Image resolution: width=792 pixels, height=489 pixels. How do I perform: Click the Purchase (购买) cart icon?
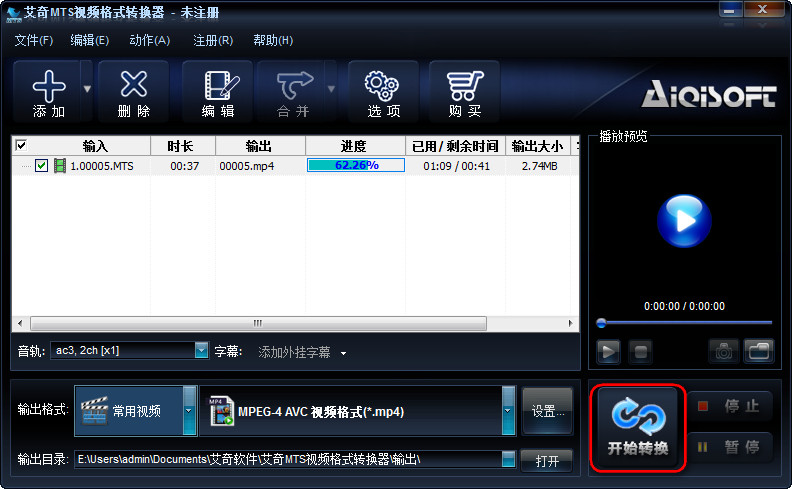coord(465,85)
